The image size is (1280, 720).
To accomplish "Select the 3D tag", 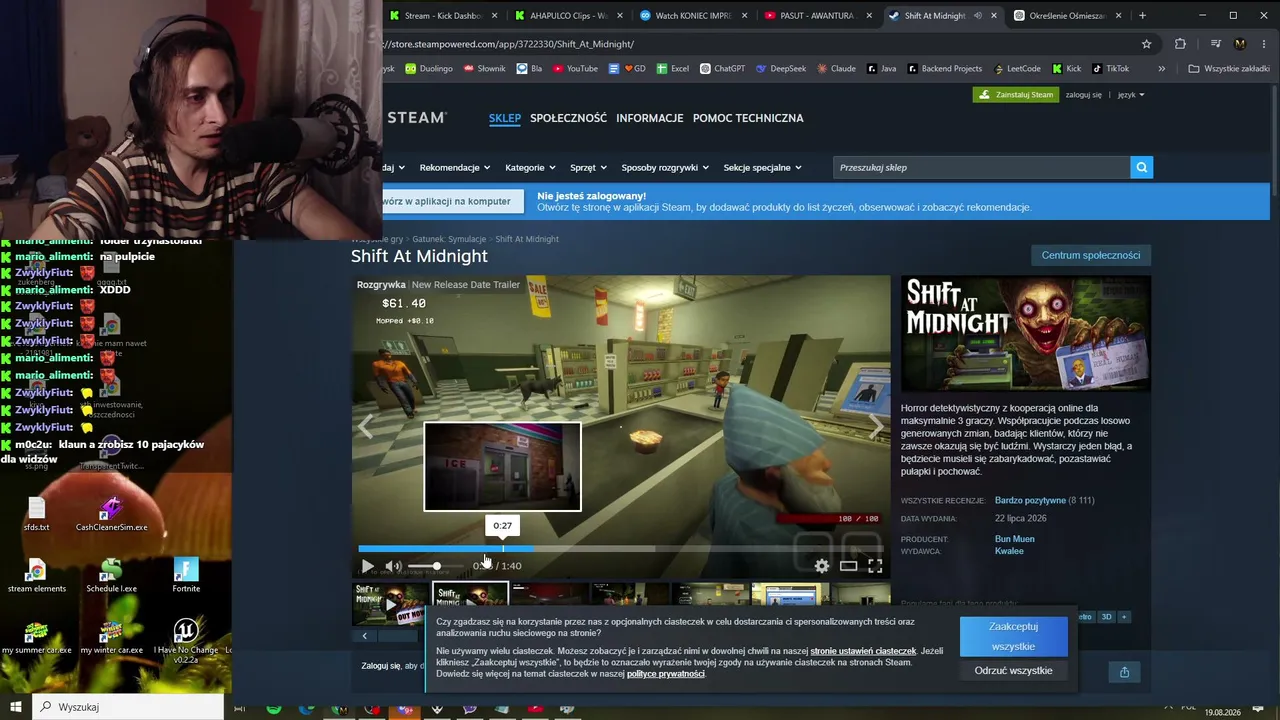I will coord(1106,617).
